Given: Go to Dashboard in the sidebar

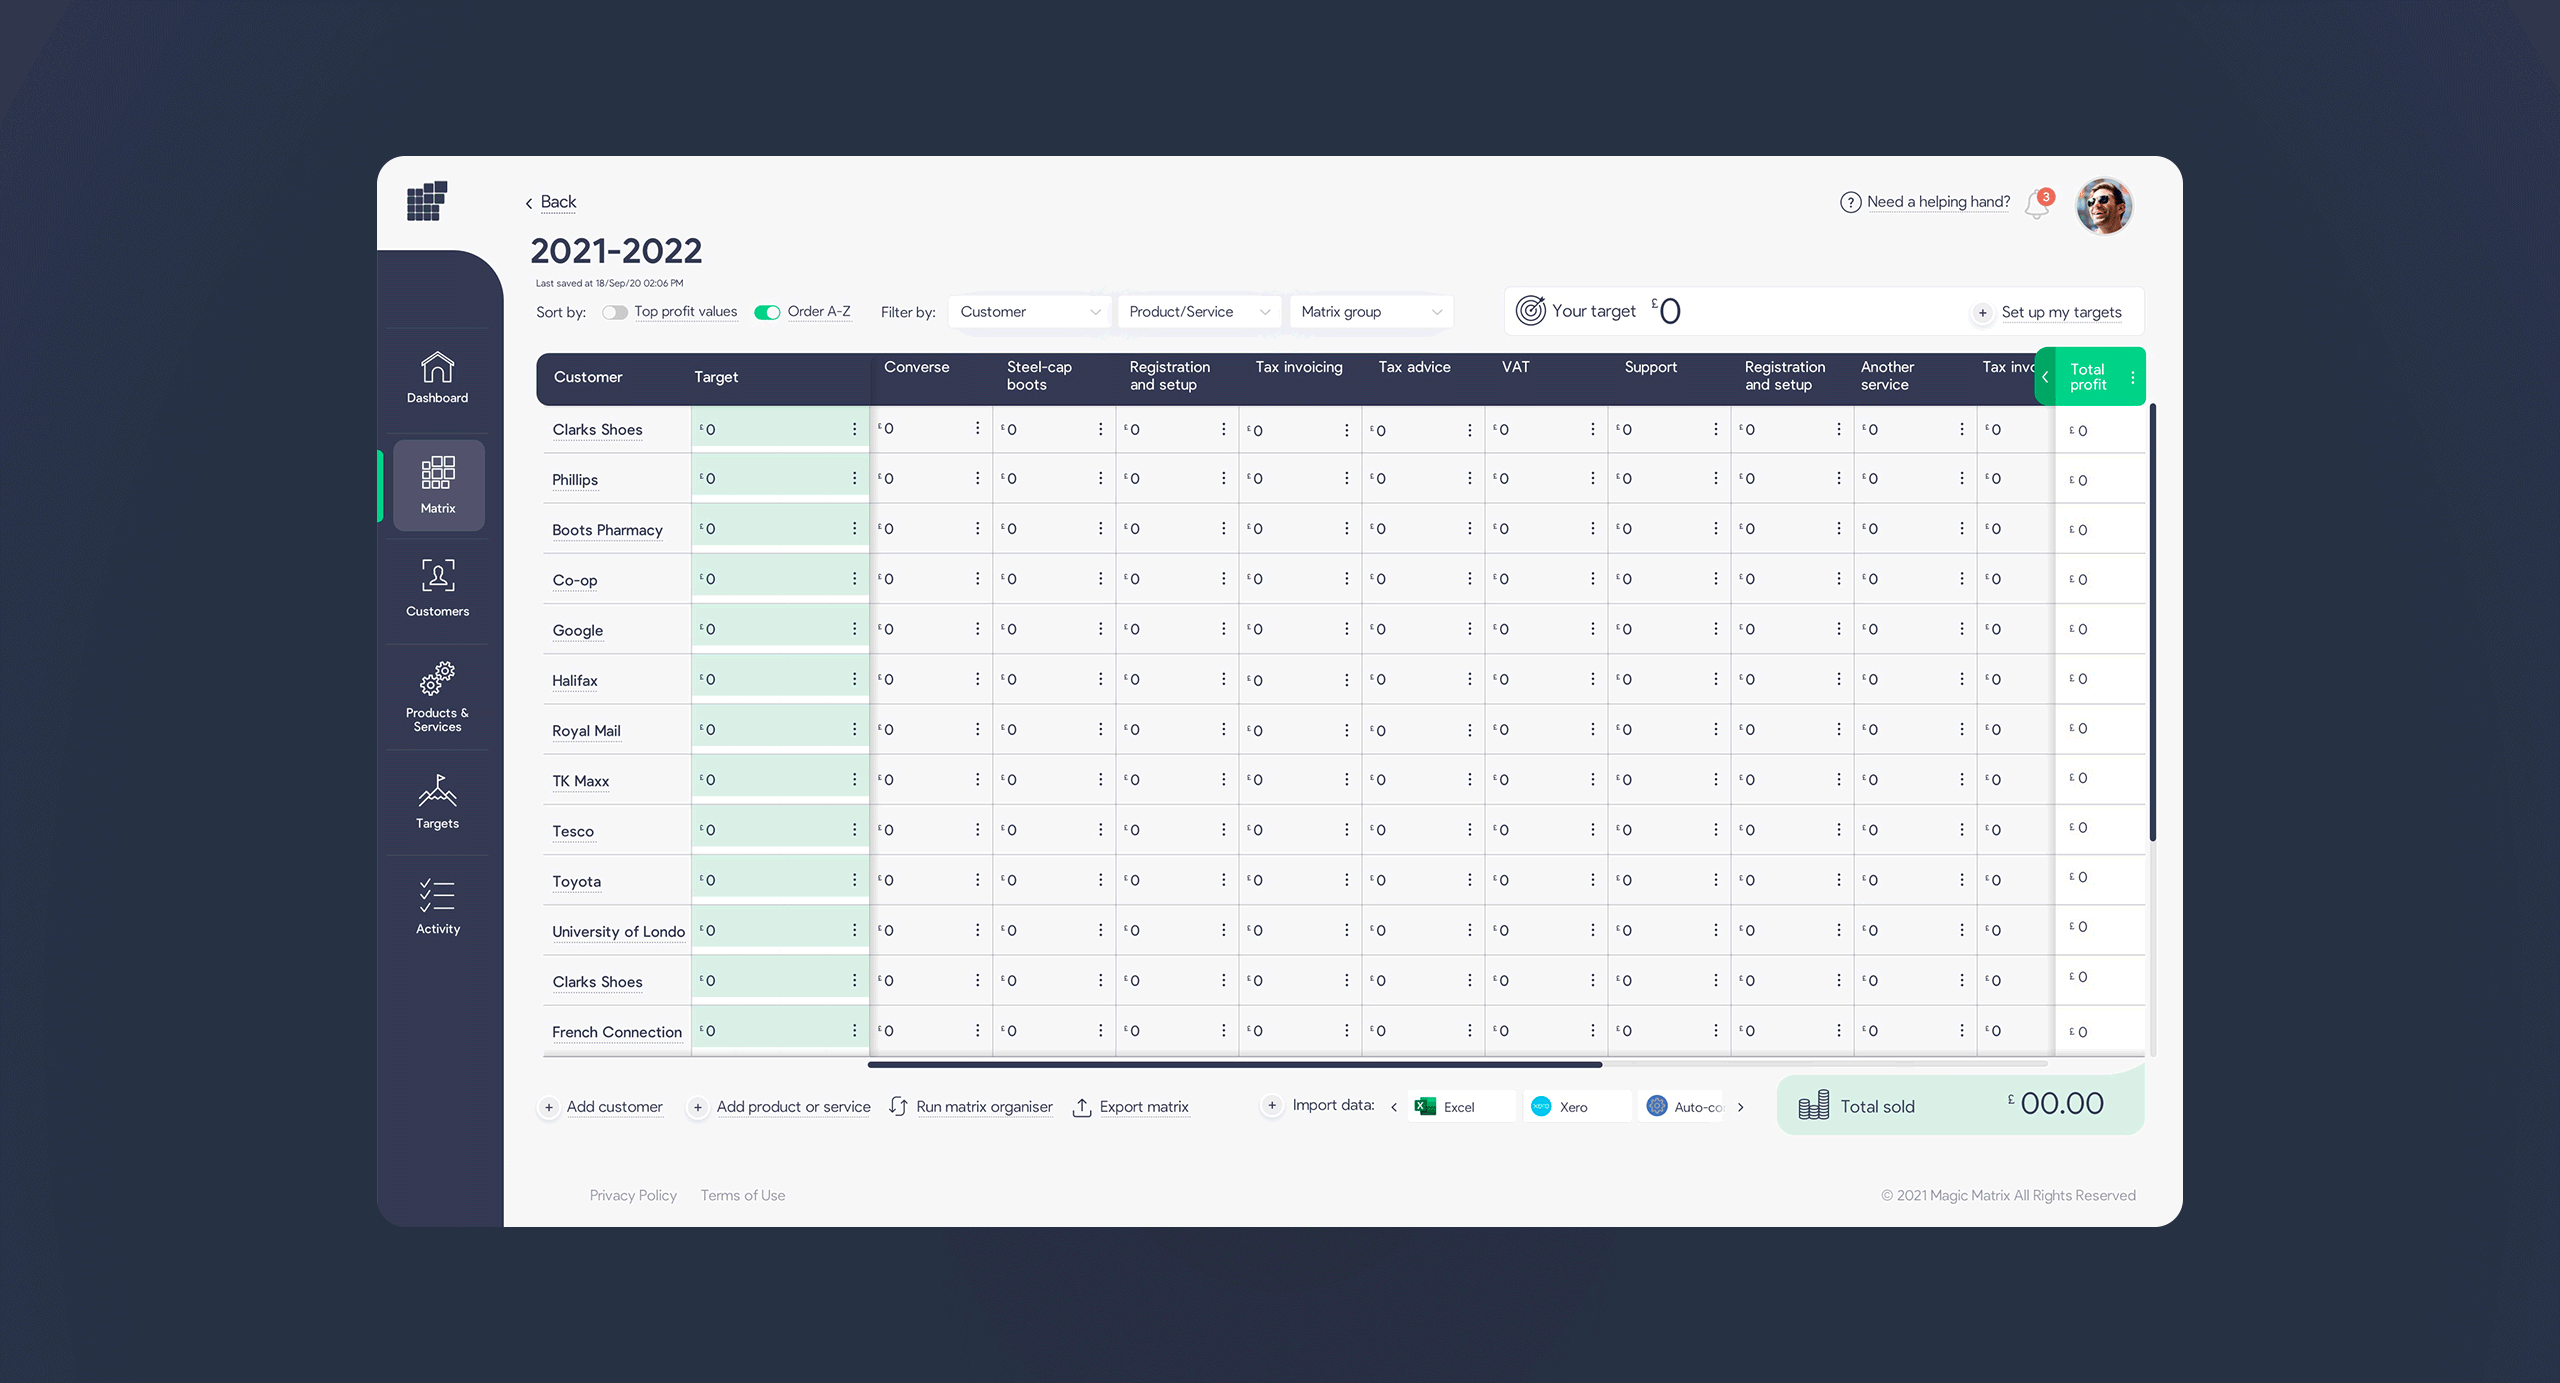Looking at the screenshot, I should [437, 378].
